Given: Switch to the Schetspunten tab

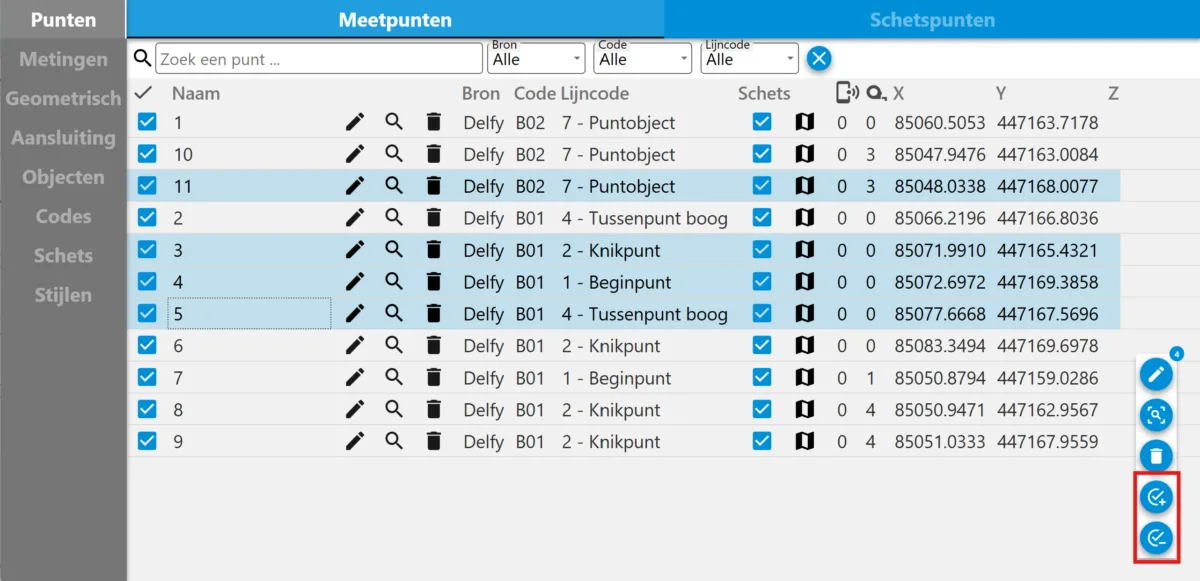Looking at the screenshot, I should (x=932, y=19).
